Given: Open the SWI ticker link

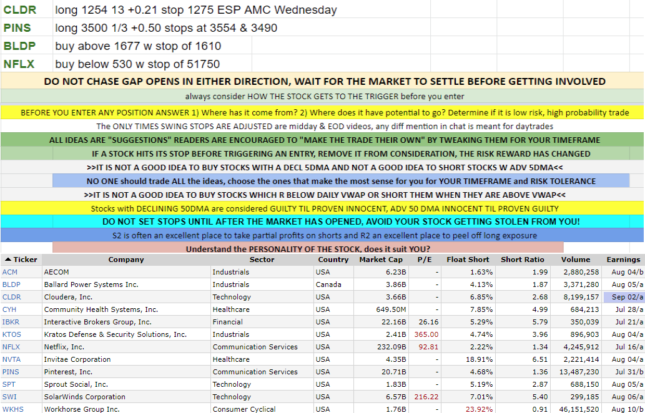Looking at the screenshot, I should 9,397.
